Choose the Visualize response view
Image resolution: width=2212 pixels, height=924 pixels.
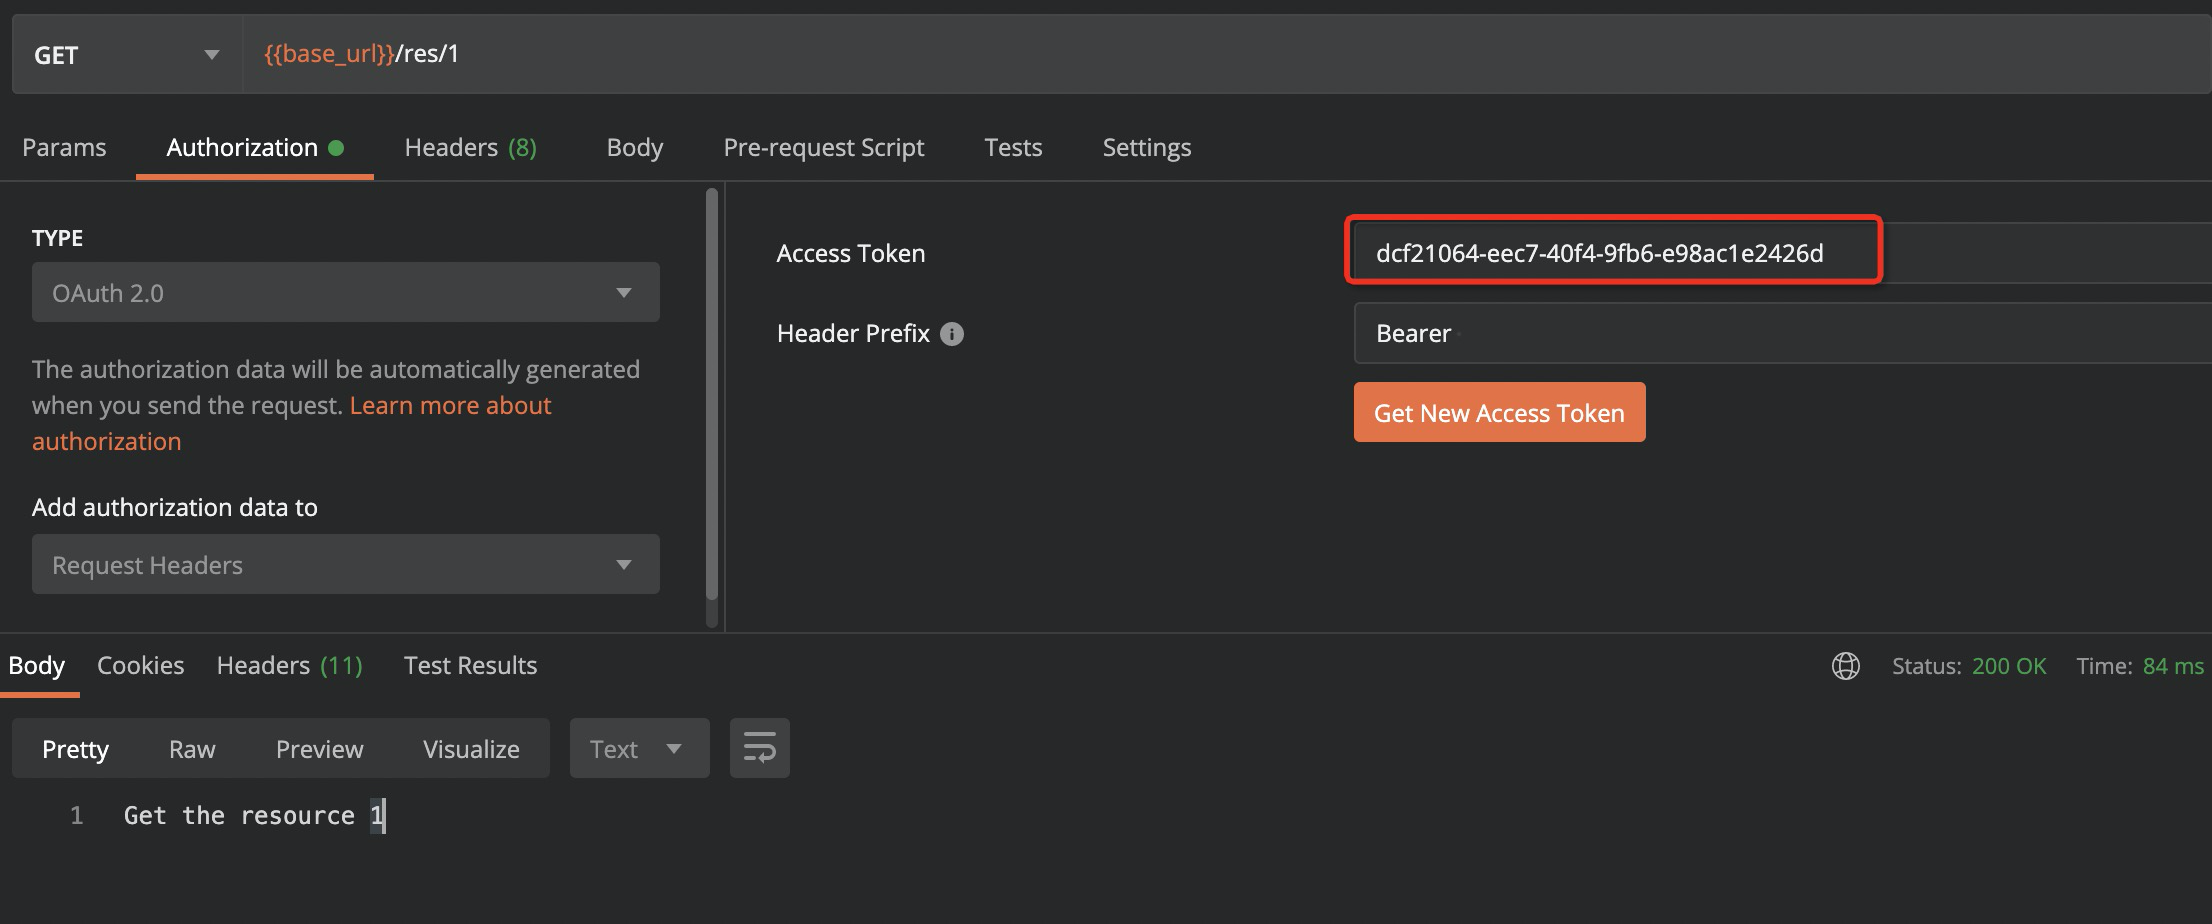click(x=471, y=749)
